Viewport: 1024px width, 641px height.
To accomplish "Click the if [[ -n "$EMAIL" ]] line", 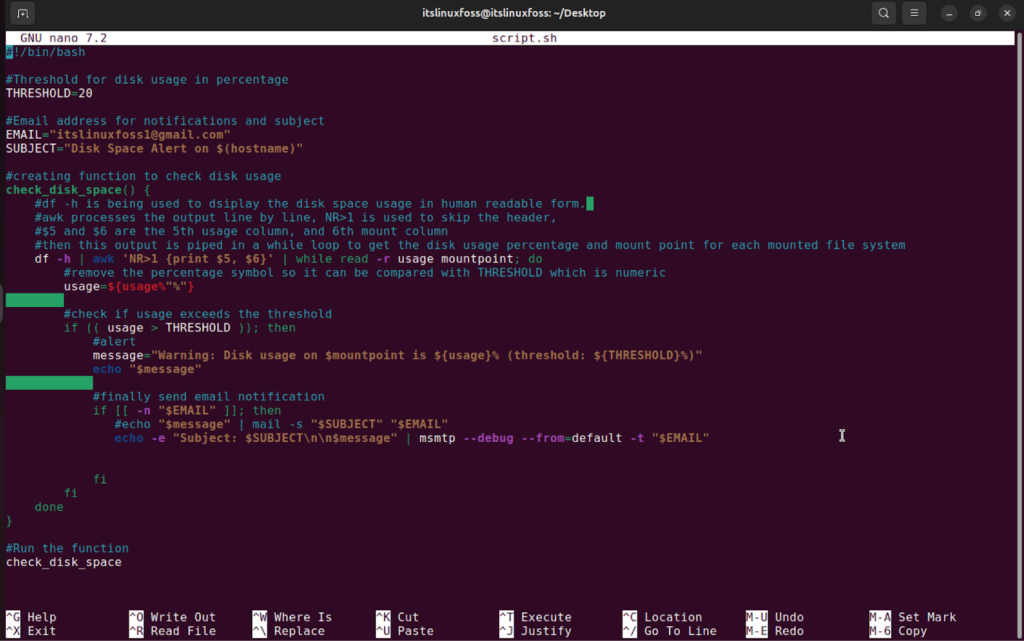I will [x=187, y=411].
